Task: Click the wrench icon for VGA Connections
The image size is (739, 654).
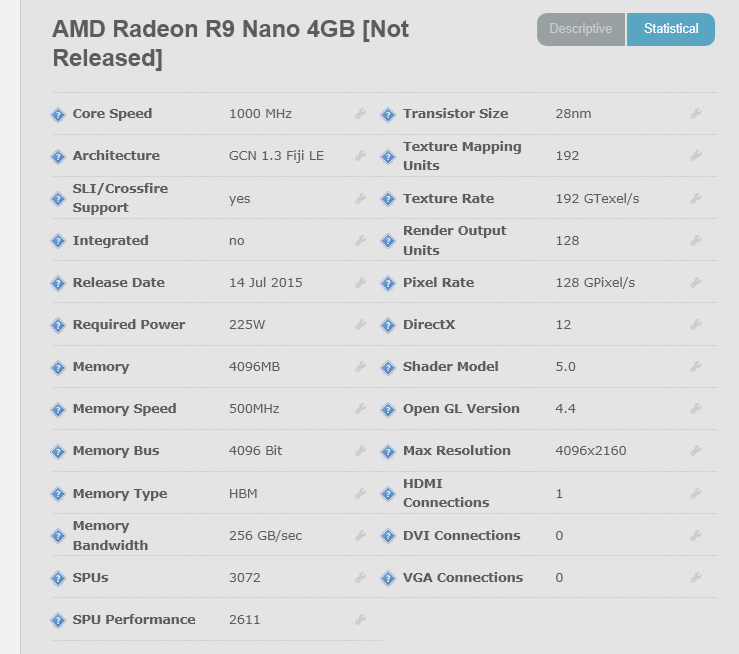Action: coord(696,578)
